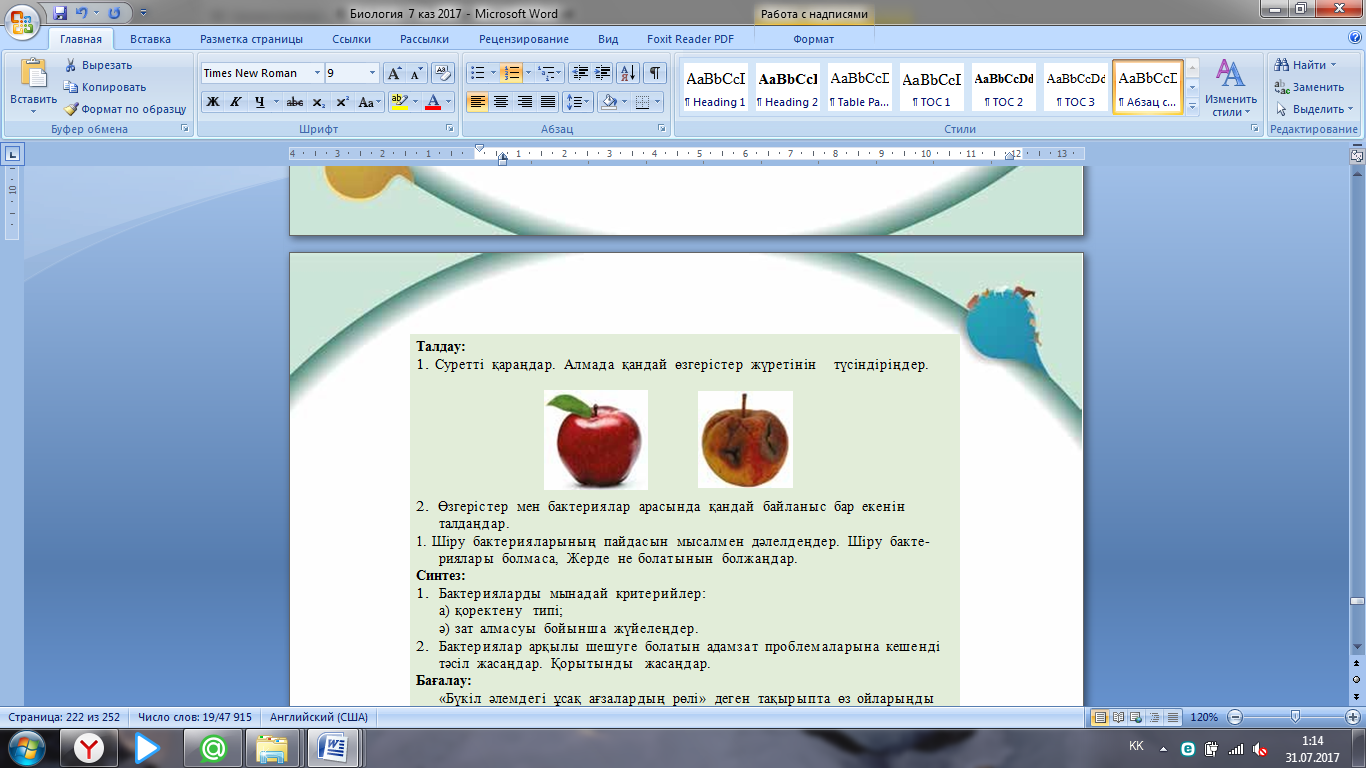
Task: Toggle strikethrough formatting (abc)
Action: pos(295,102)
